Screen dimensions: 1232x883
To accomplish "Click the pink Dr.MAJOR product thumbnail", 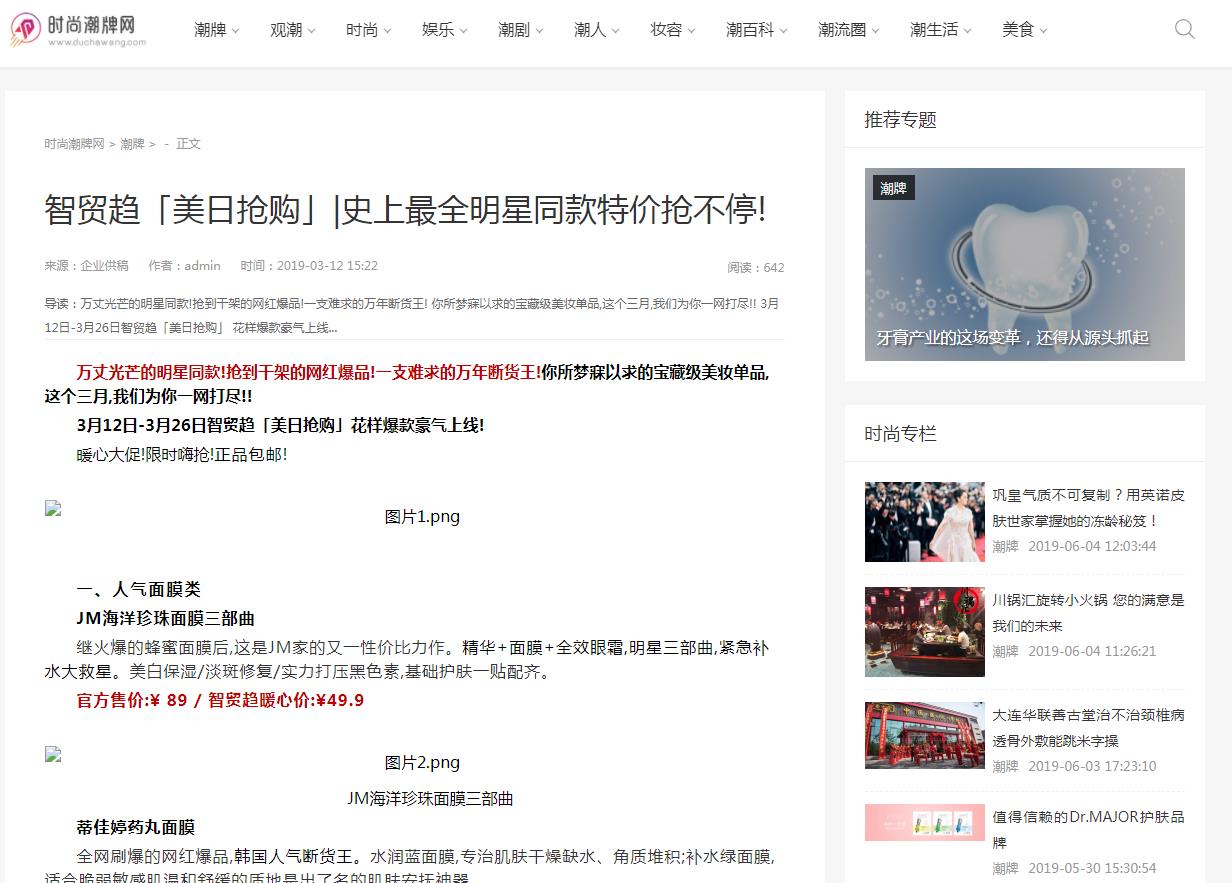I will (x=925, y=823).
